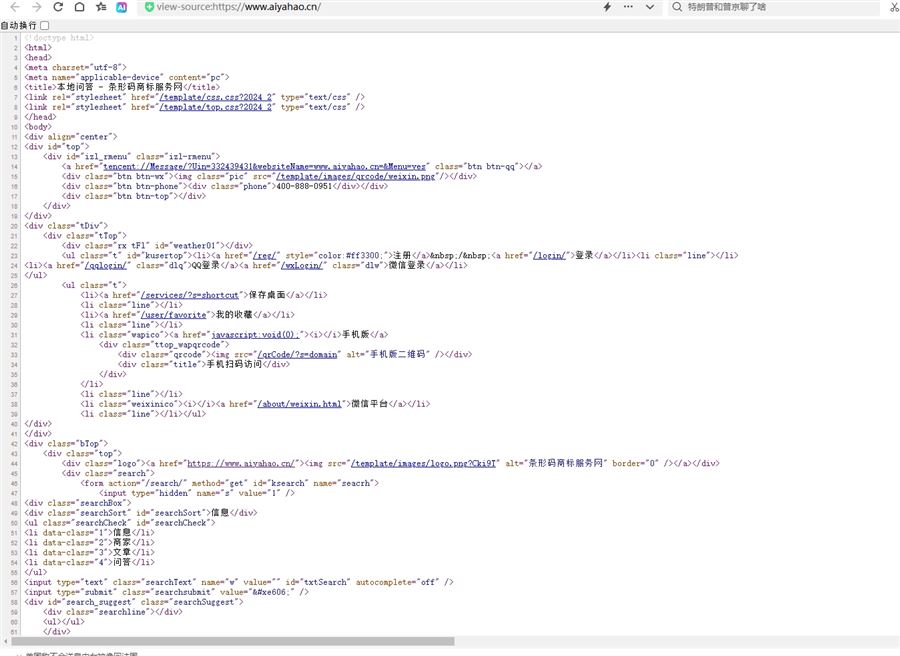Screen dimensions: 900x656
Task: Click the lightning speed mode icon
Action: pyautogui.click(x=607, y=7)
